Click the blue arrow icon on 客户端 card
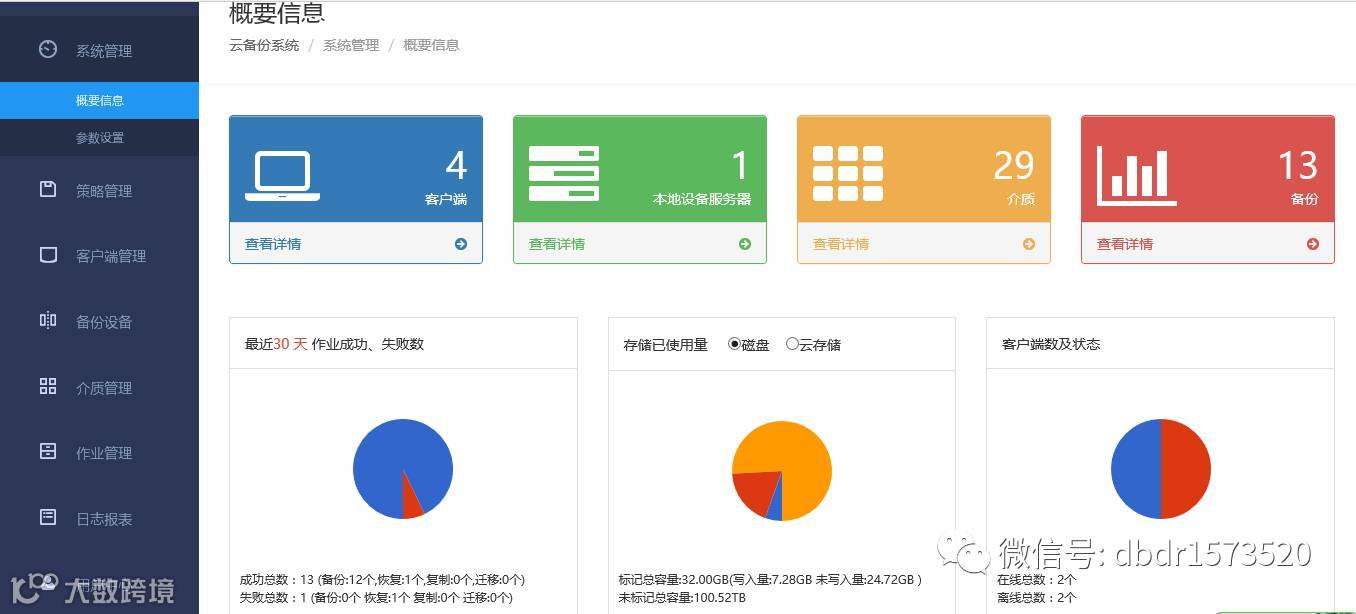 (x=461, y=244)
